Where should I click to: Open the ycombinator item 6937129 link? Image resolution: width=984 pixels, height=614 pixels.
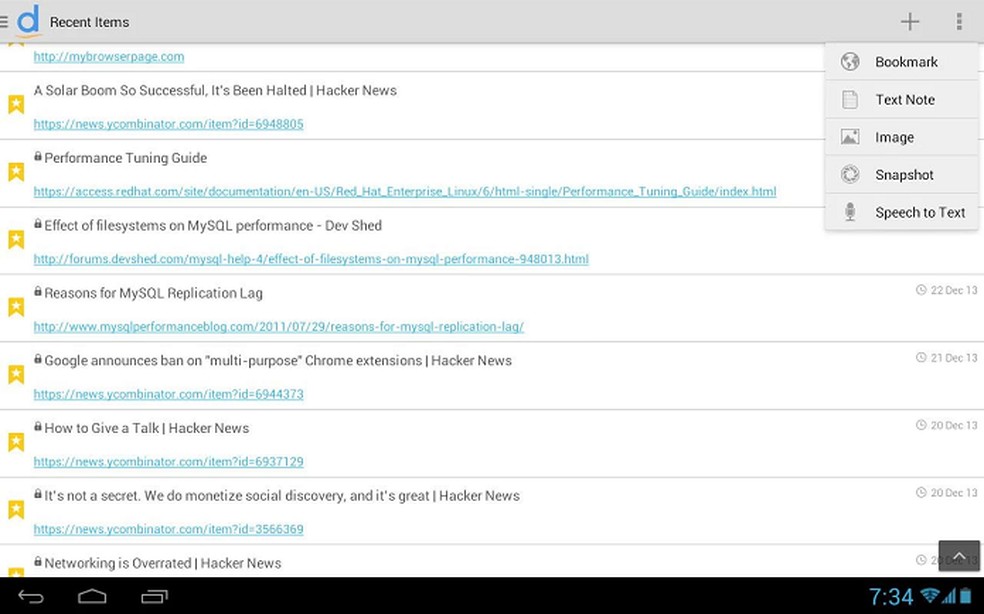(x=168, y=461)
